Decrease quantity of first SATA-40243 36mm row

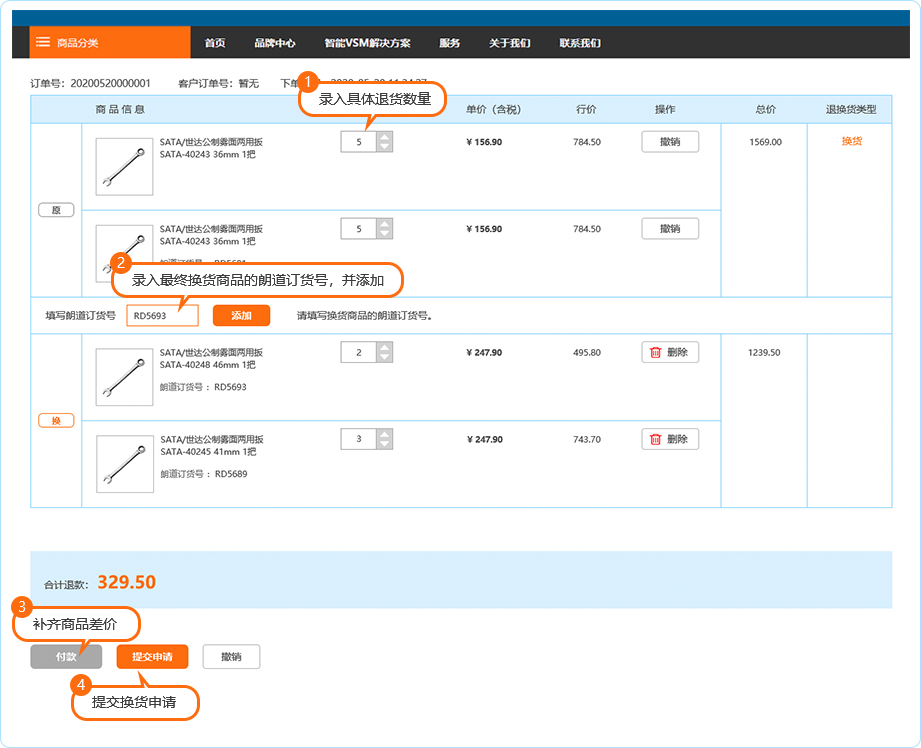(384, 147)
